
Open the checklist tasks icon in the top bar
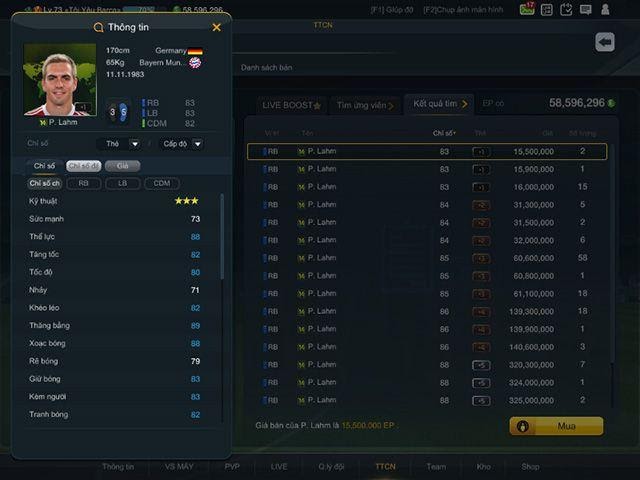(x=547, y=9)
